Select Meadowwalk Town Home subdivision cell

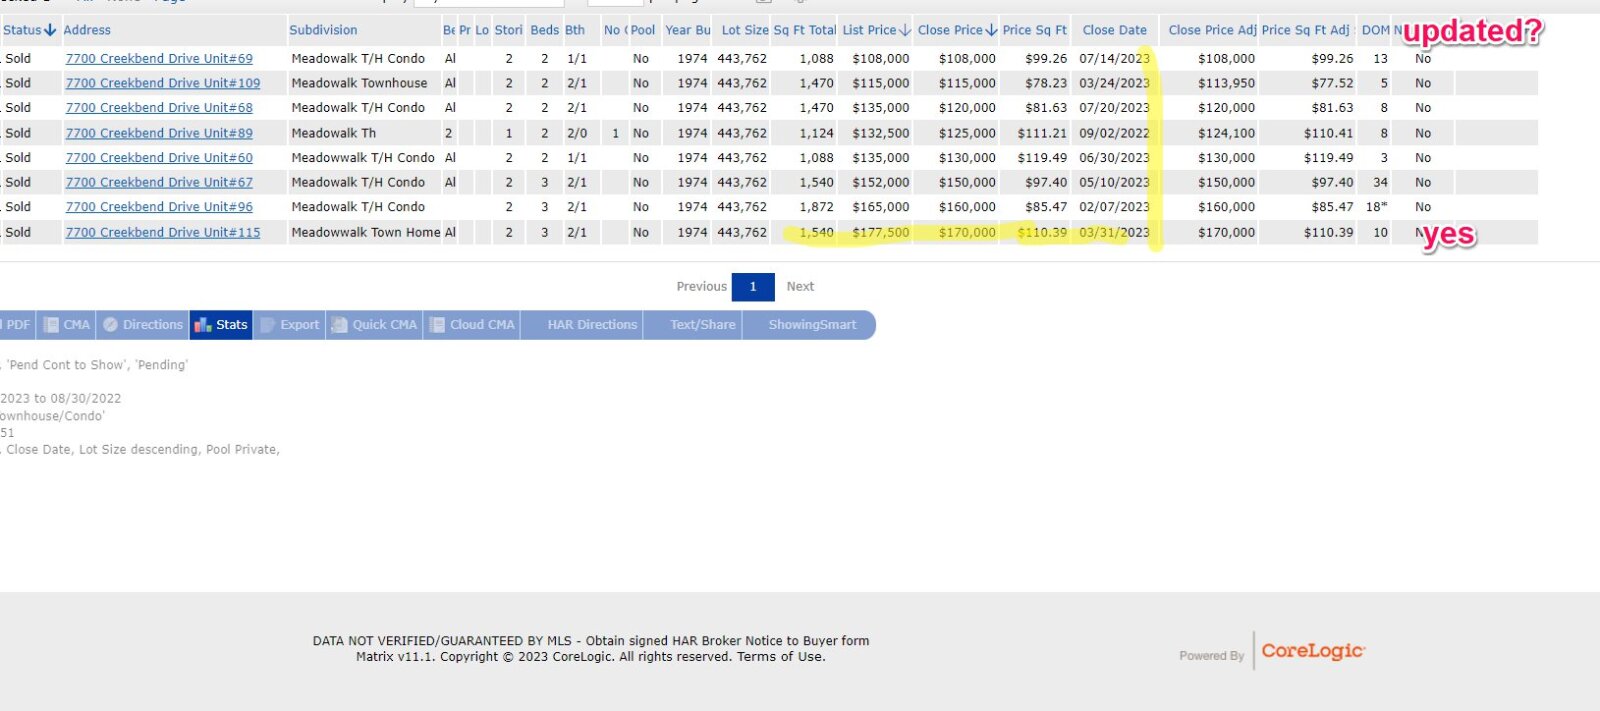click(x=365, y=232)
